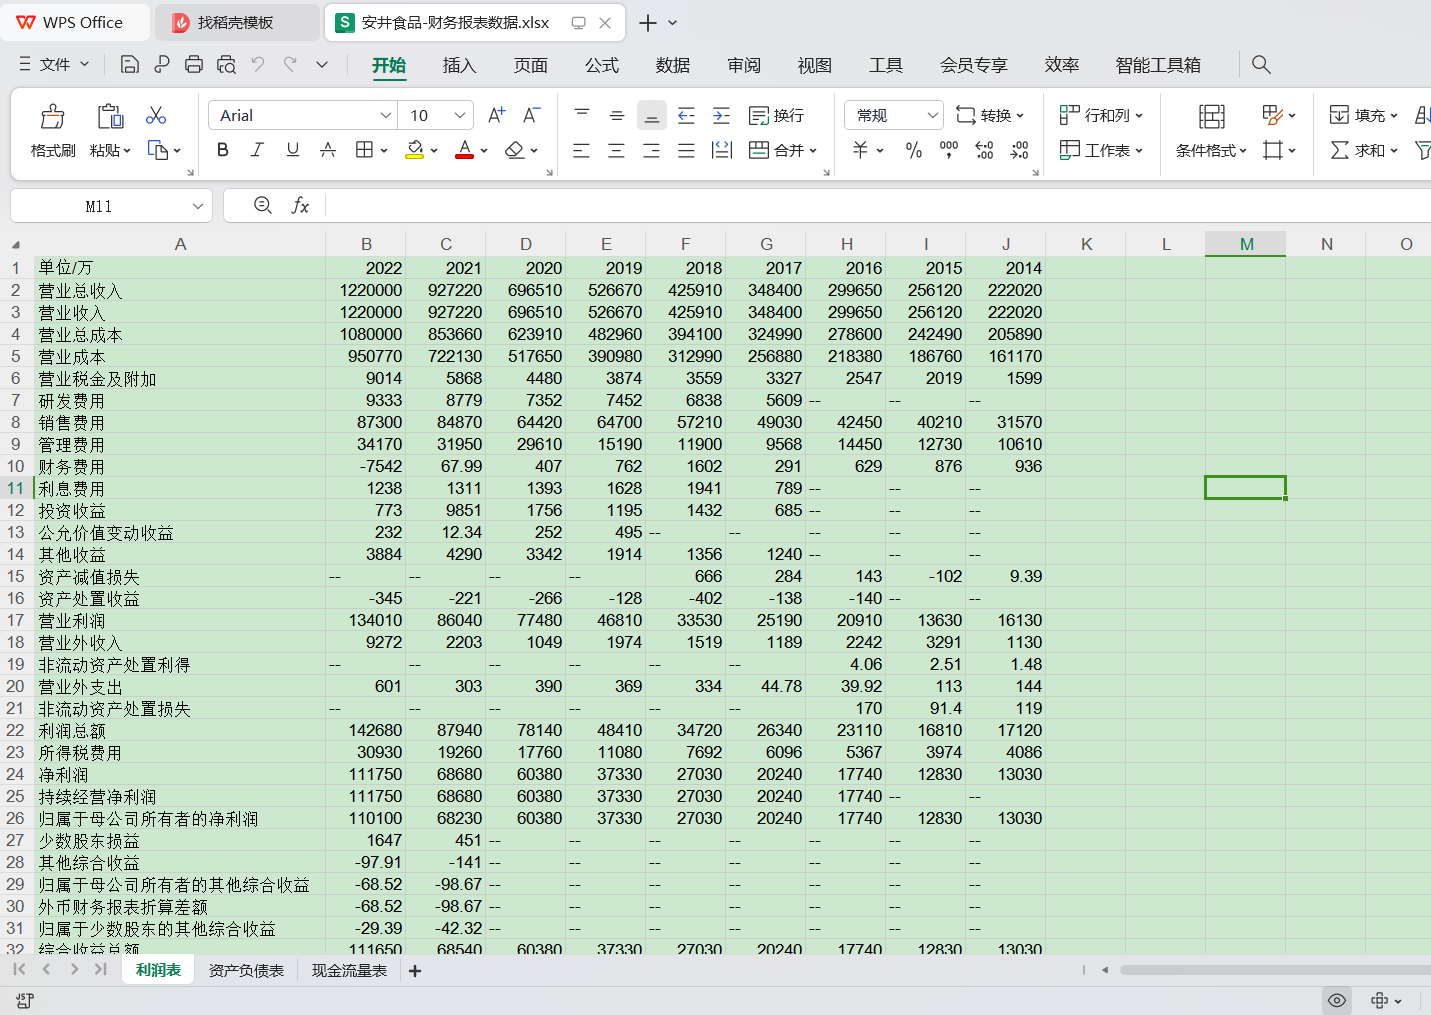Image resolution: width=1431 pixels, height=1015 pixels.
Task: Align text to the right
Action: [651, 150]
